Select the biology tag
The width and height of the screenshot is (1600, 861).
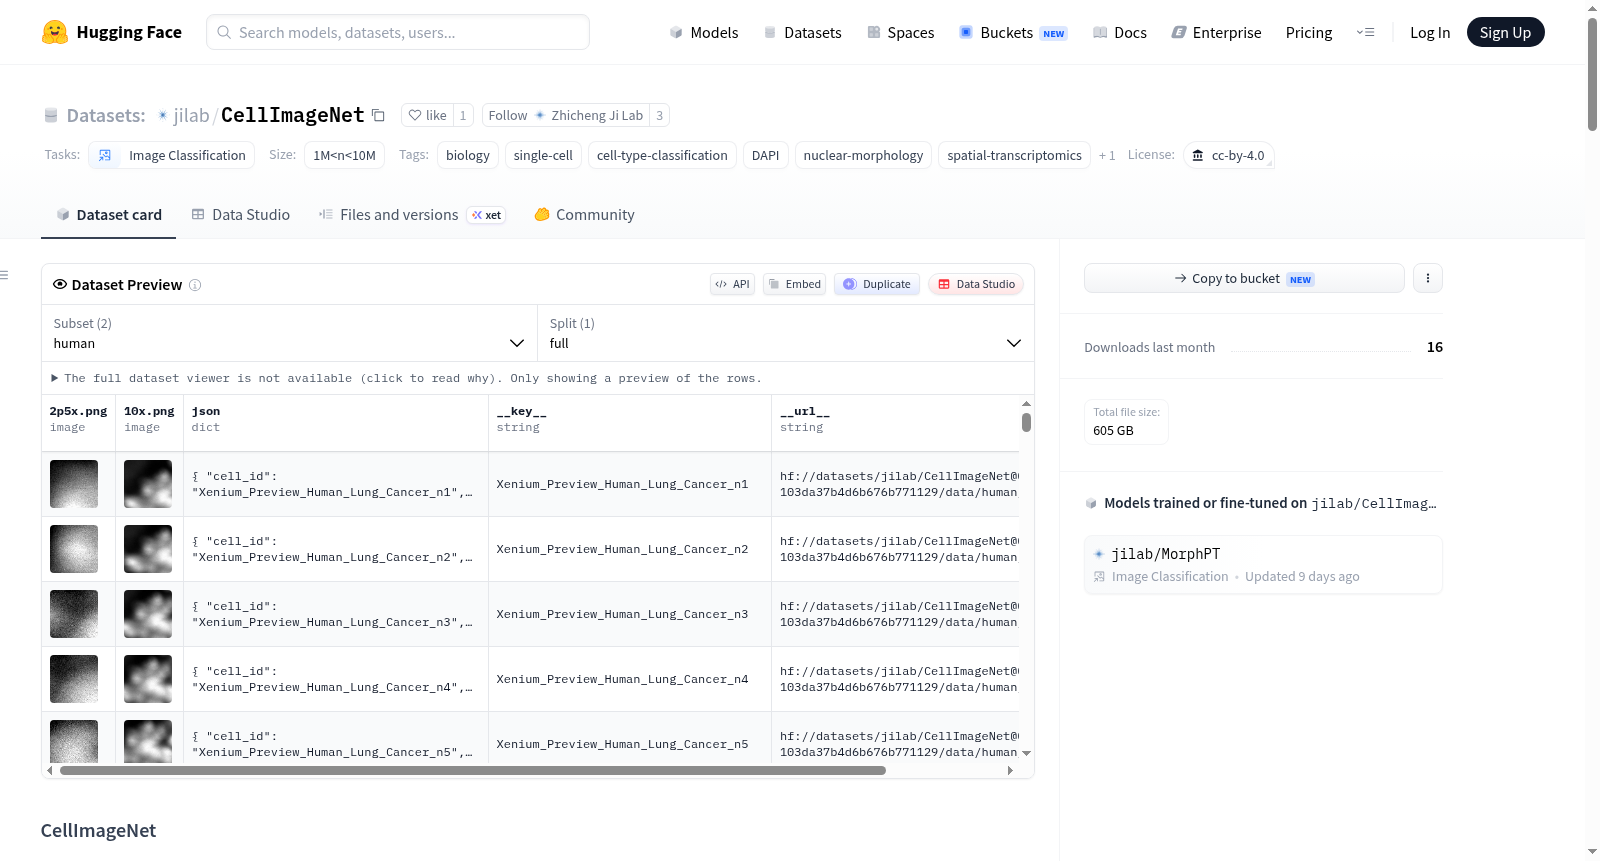tap(468, 155)
